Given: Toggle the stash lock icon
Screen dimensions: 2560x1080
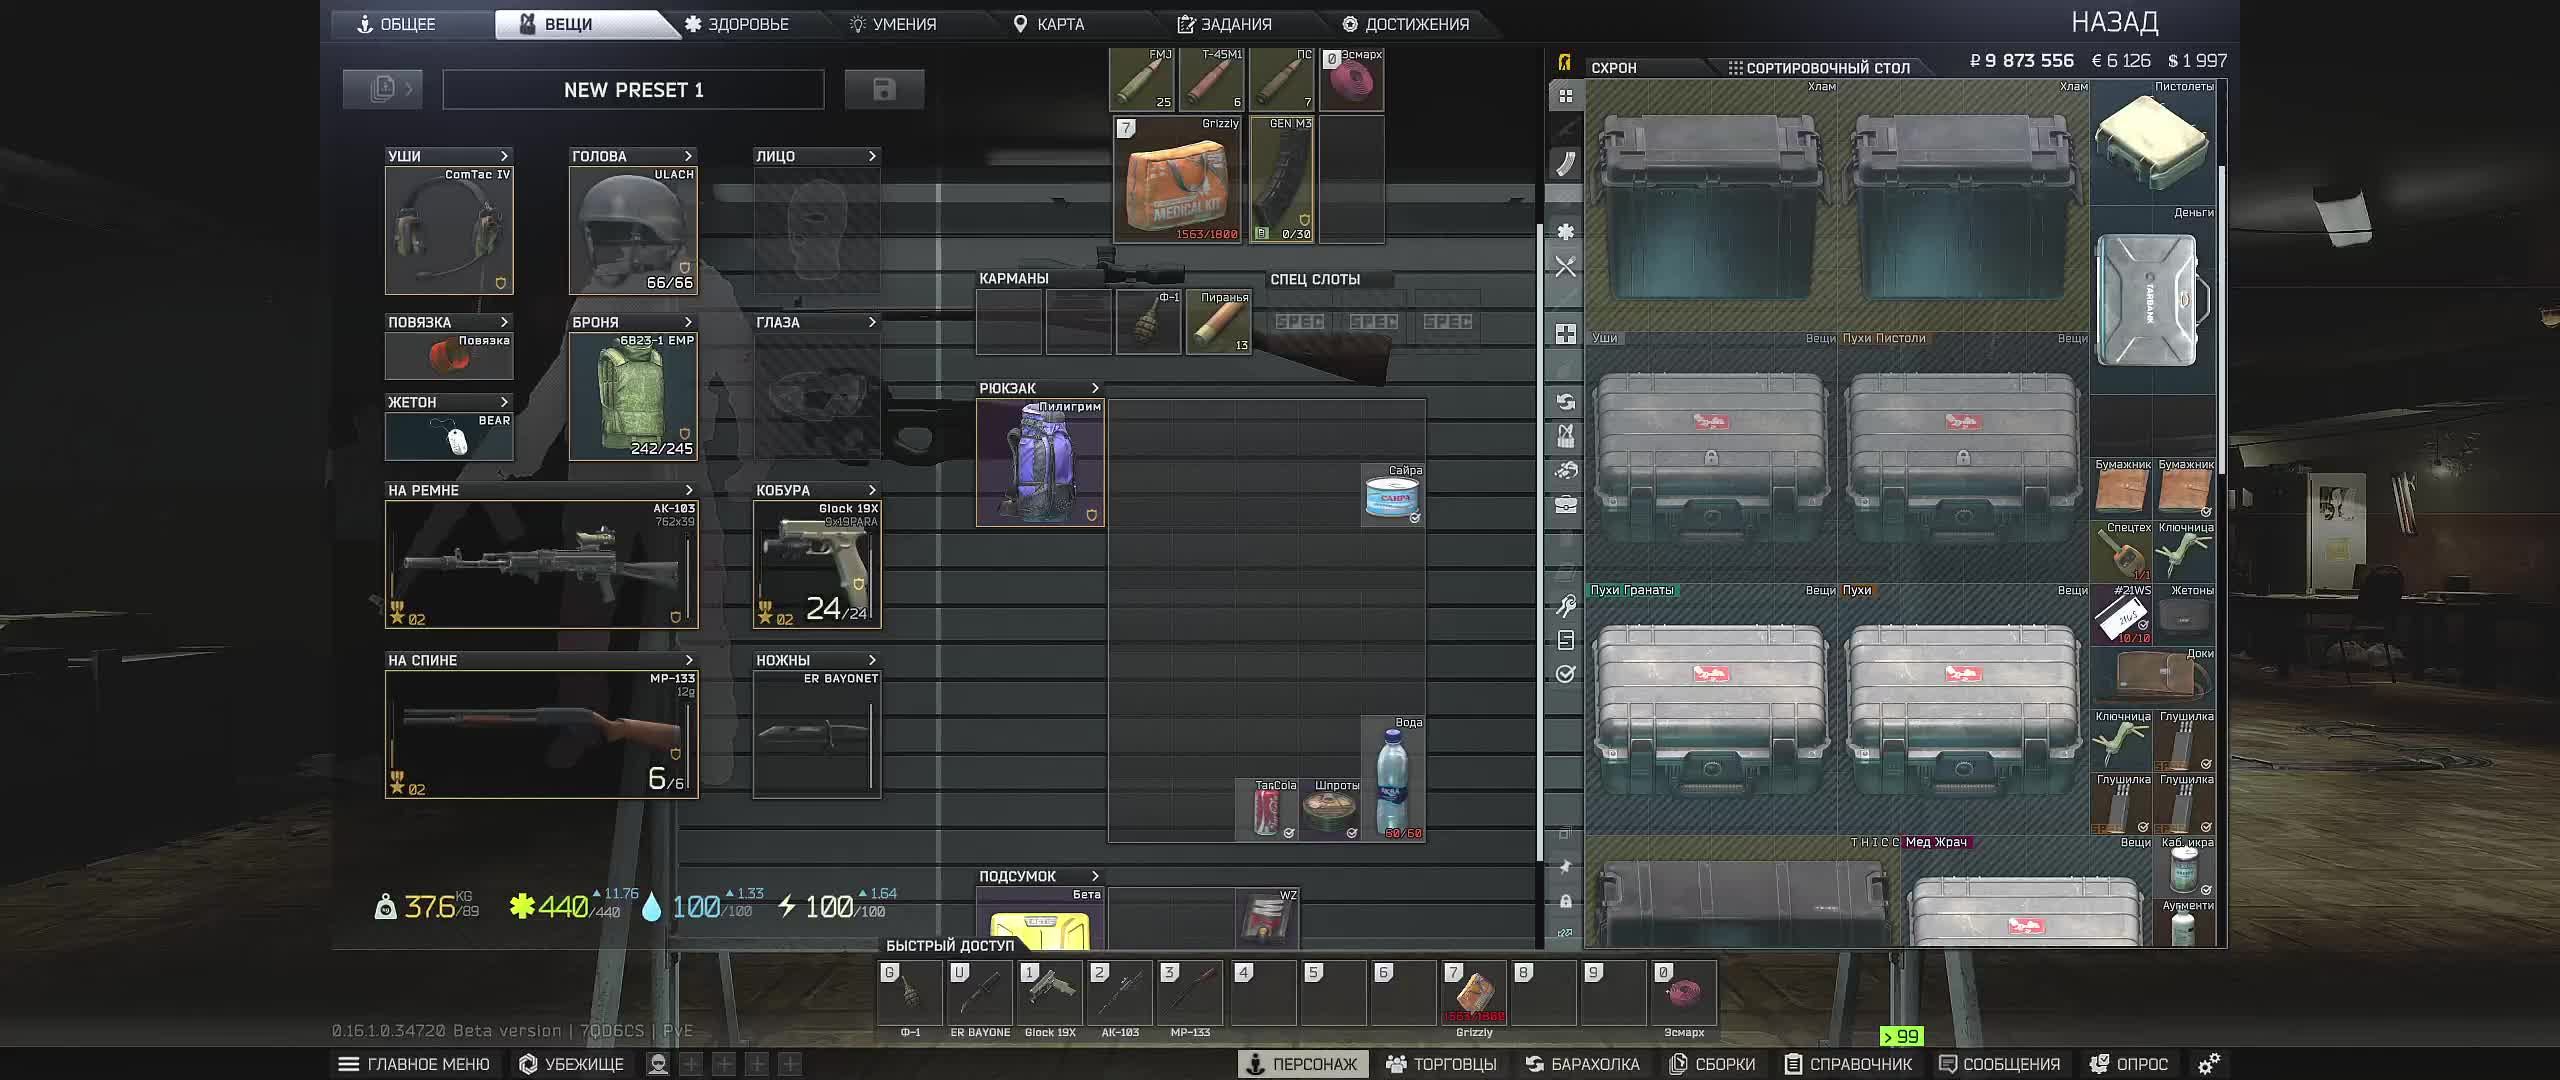Looking at the screenshot, I should tap(1566, 901).
